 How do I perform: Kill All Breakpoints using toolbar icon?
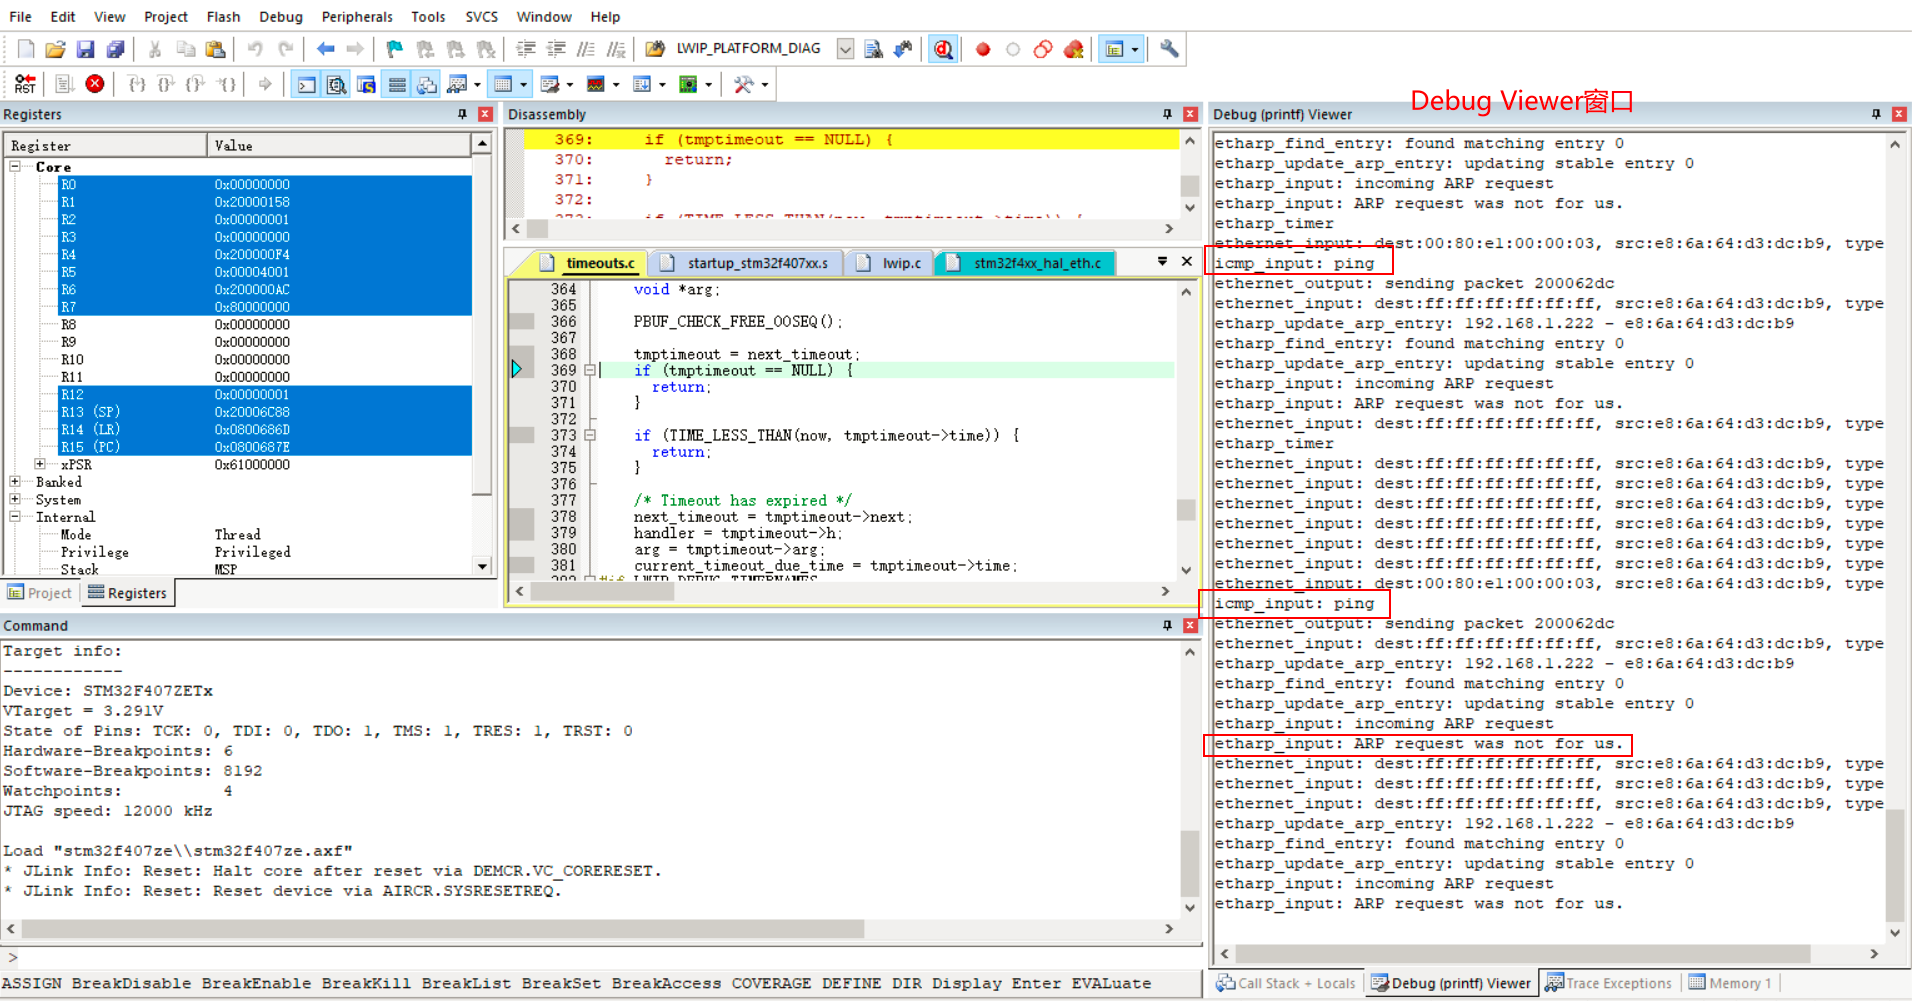(1074, 48)
